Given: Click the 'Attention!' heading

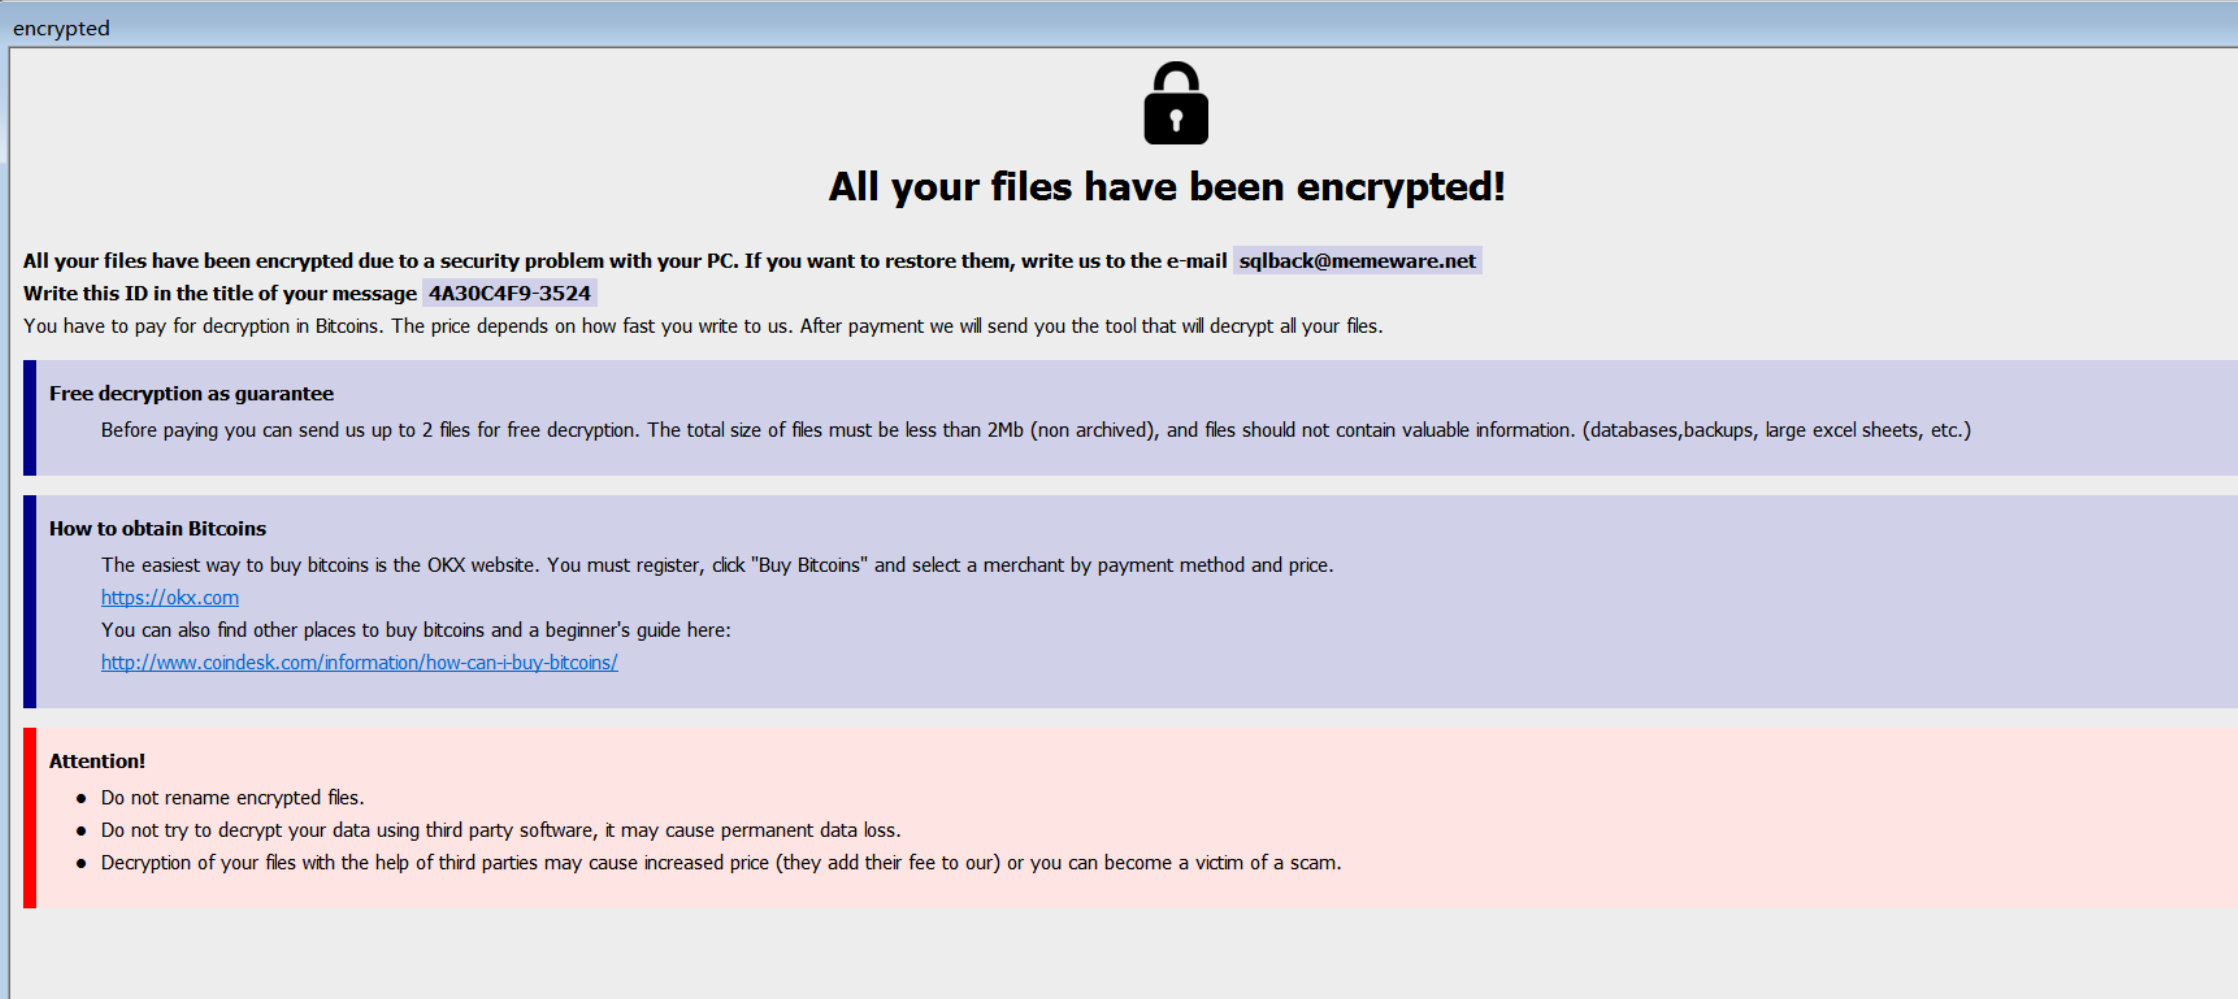Looking at the screenshot, I should click(97, 761).
